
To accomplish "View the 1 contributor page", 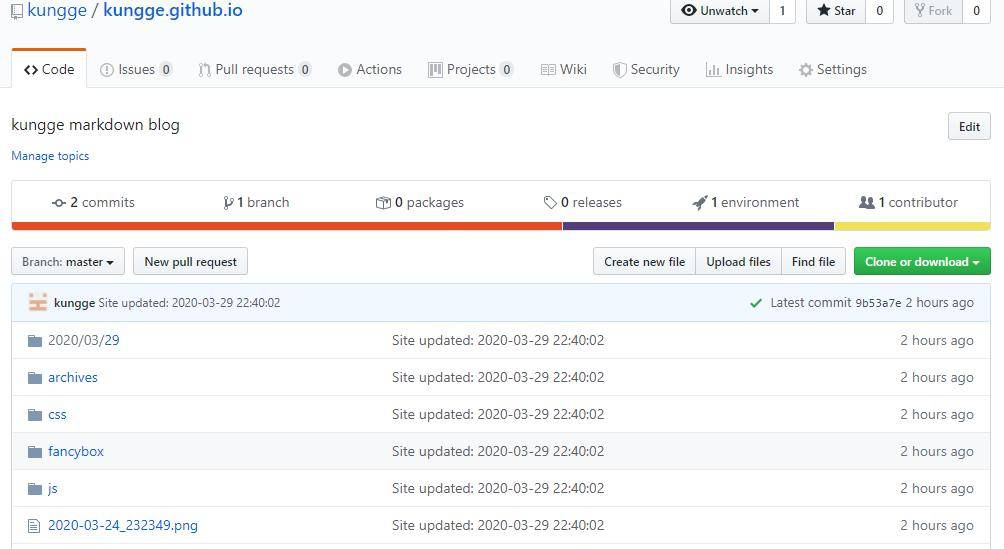I will point(909,202).
